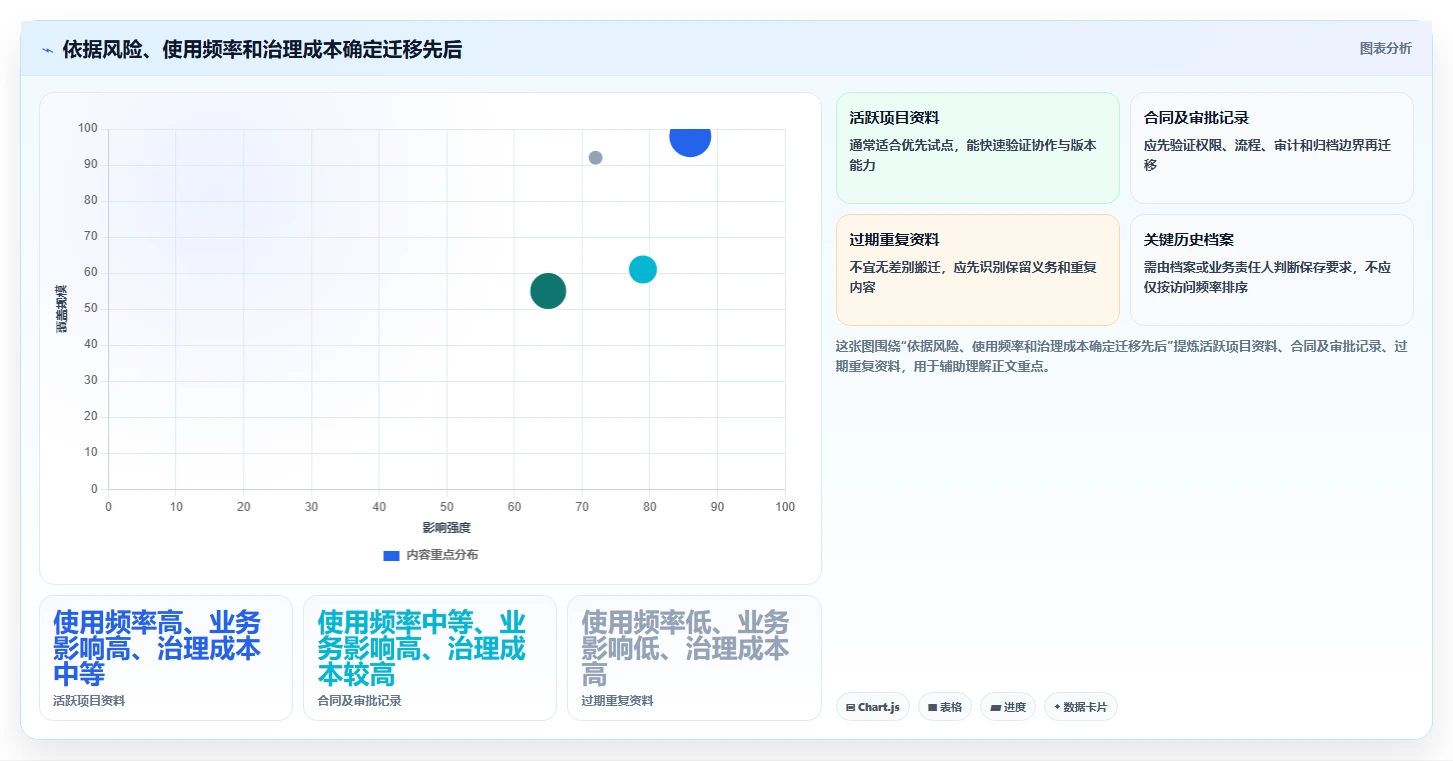Image resolution: width=1453 pixels, height=761 pixels.
Task: Select the cyan bubble in chart
Action: click(x=643, y=269)
